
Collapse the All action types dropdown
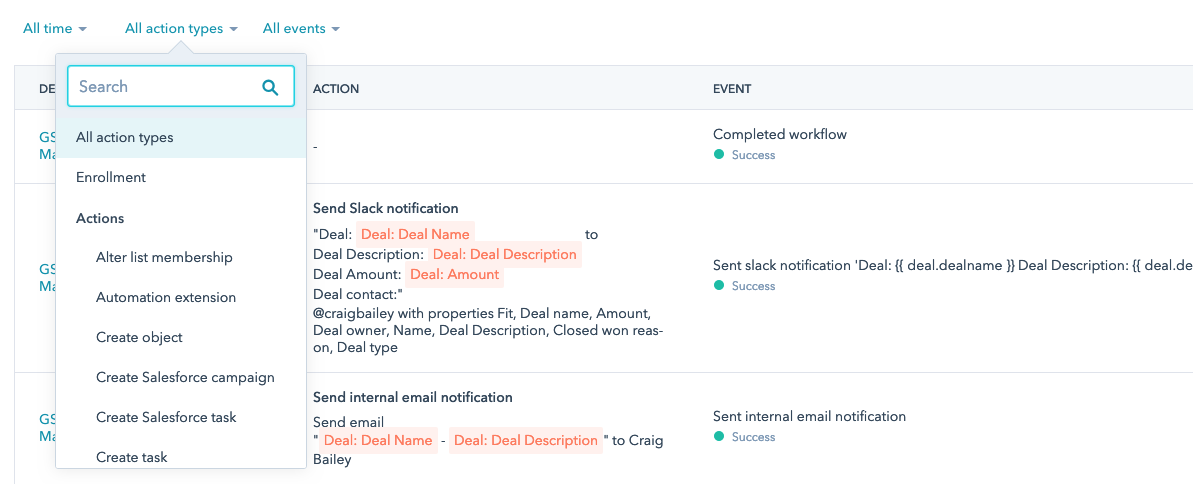[x=181, y=29]
